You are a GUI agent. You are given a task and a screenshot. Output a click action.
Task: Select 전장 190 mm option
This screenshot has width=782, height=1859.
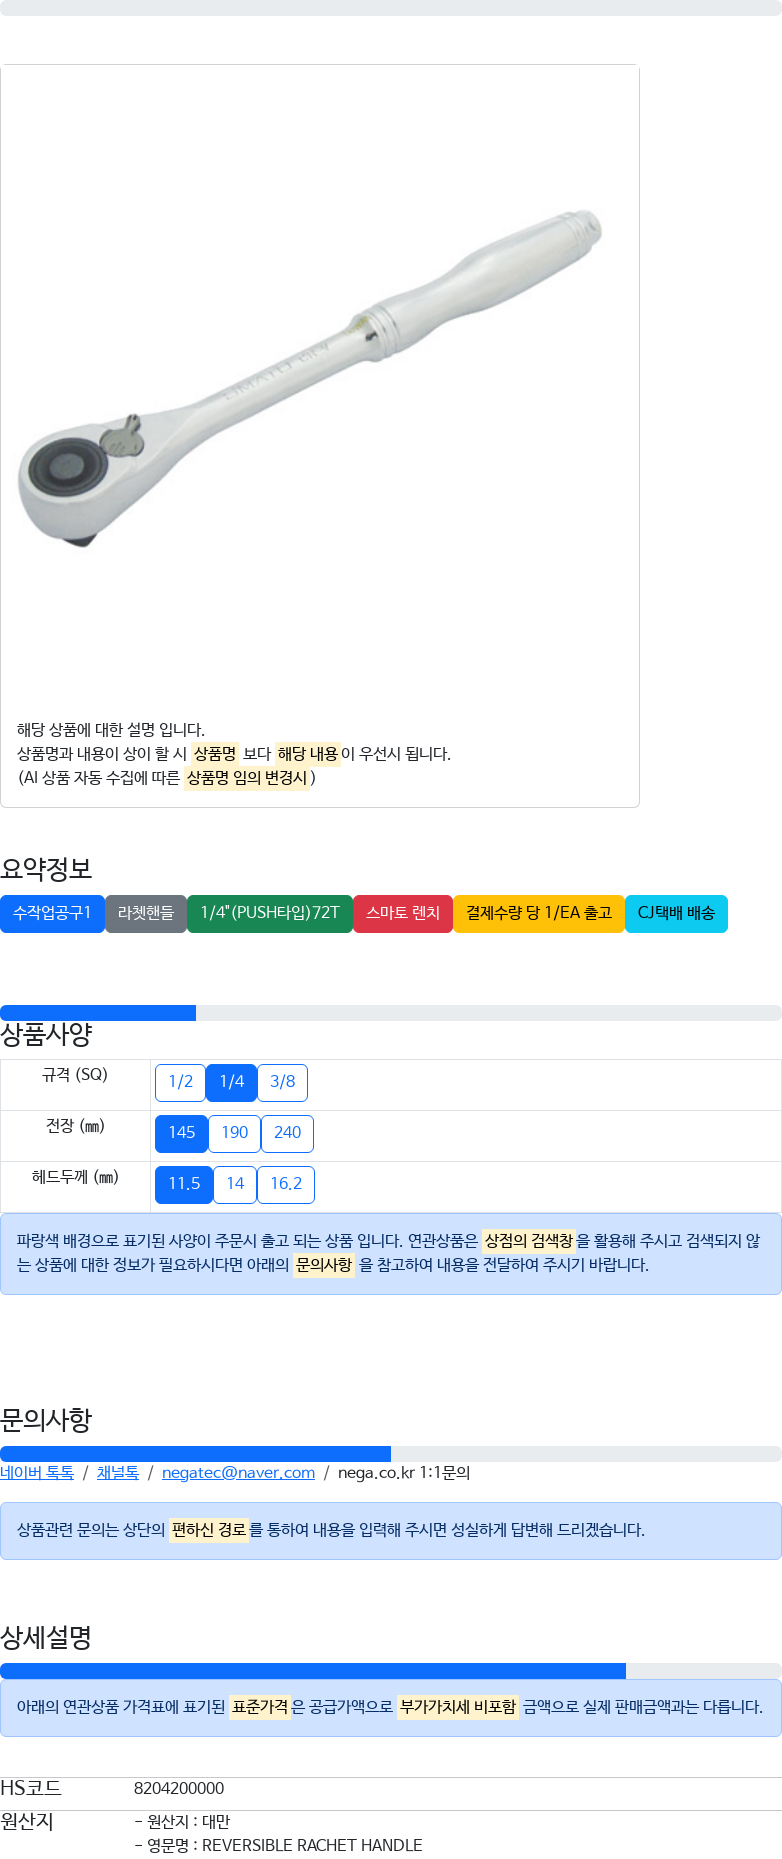(x=235, y=1133)
